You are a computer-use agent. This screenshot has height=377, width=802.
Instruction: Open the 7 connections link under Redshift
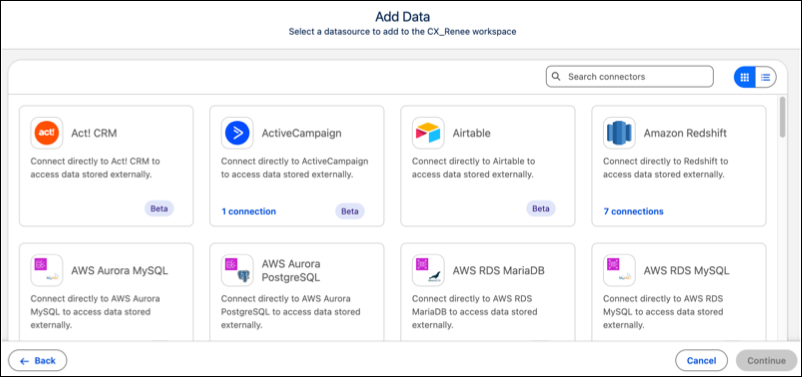[x=633, y=211]
